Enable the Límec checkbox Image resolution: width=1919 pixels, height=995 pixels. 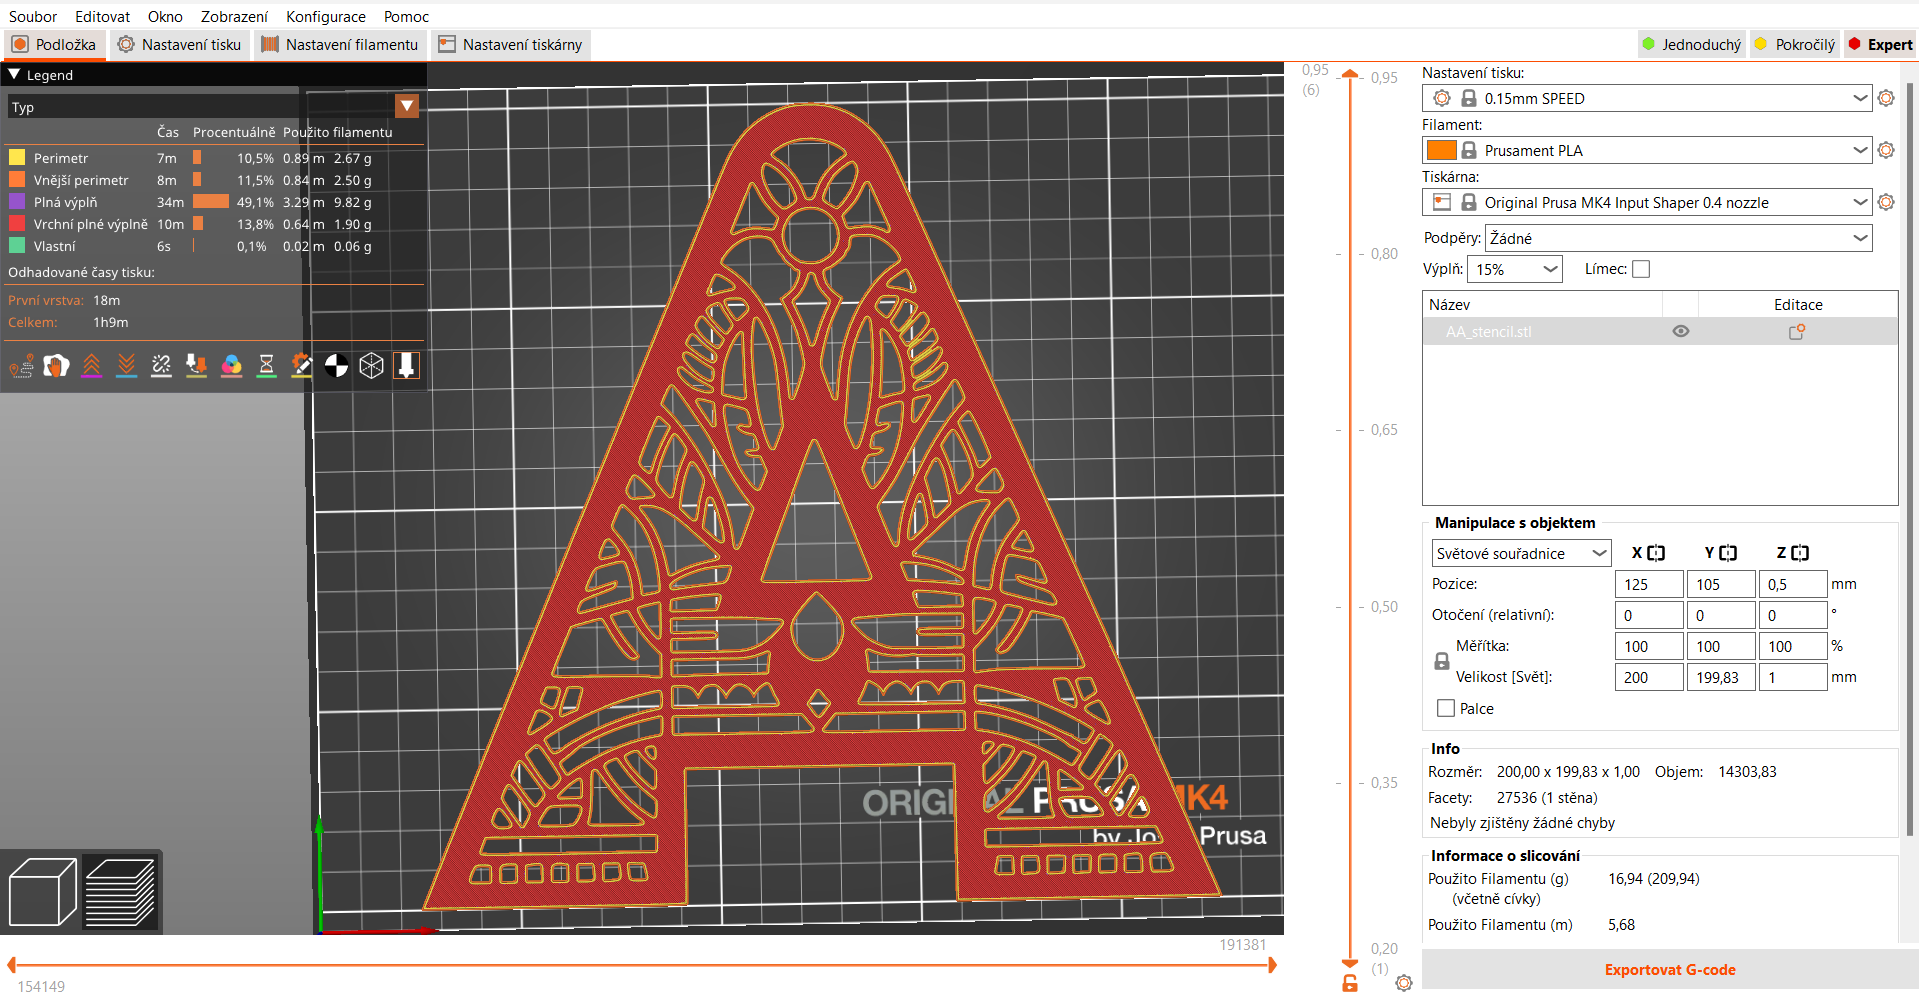pyautogui.click(x=1641, y=269)
